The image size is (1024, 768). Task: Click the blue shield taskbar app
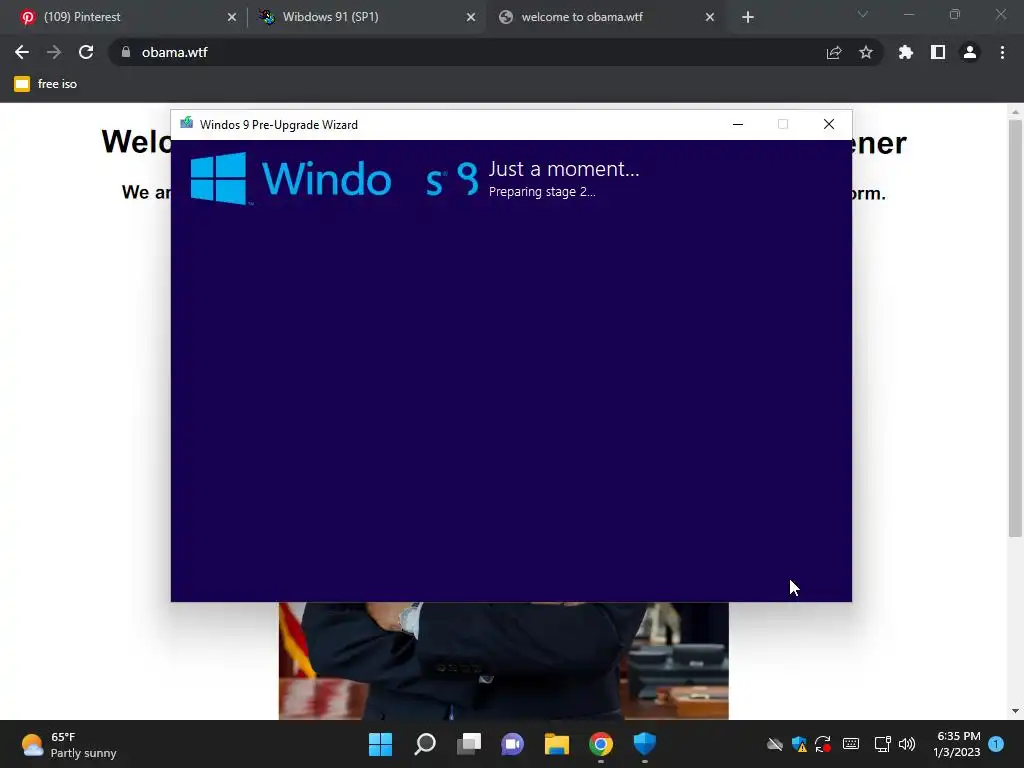click(645, 744)
